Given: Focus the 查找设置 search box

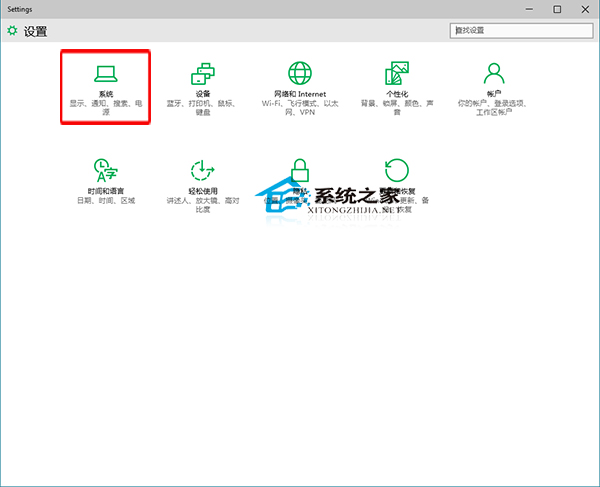Looking at the screenshot, I should pyautogui.click(x=522, y=31).
